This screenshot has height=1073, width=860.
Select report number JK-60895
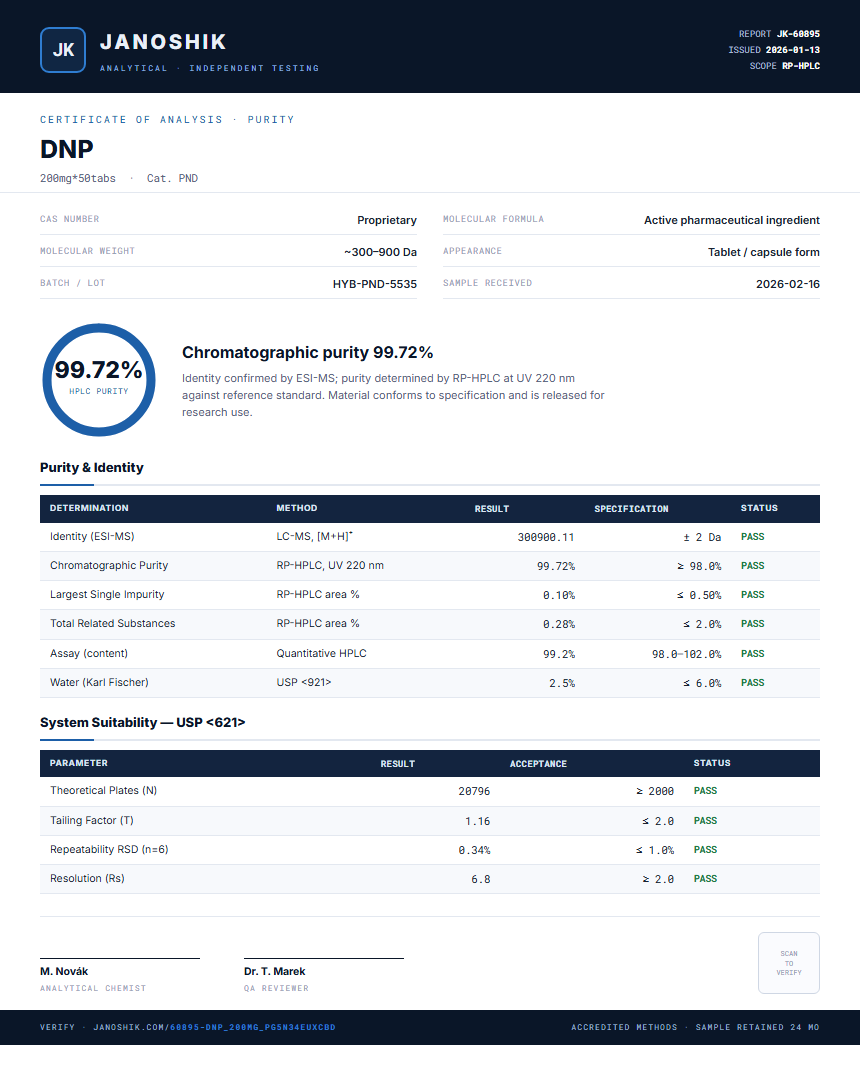(798, 34)
